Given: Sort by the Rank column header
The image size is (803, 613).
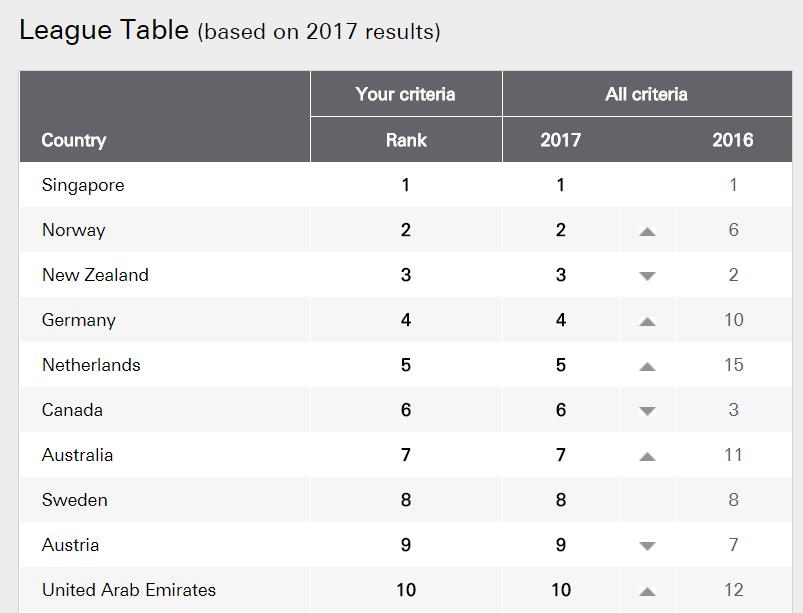Looking at the screenshot, I should pos(406,140).
